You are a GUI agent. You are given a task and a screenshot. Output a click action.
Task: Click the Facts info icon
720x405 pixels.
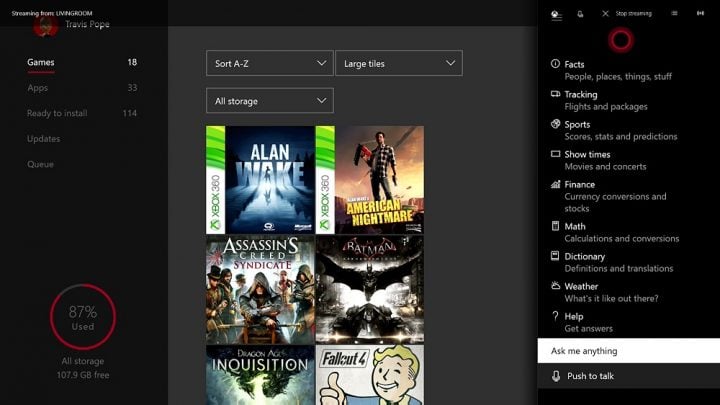[x=555, y=64]
